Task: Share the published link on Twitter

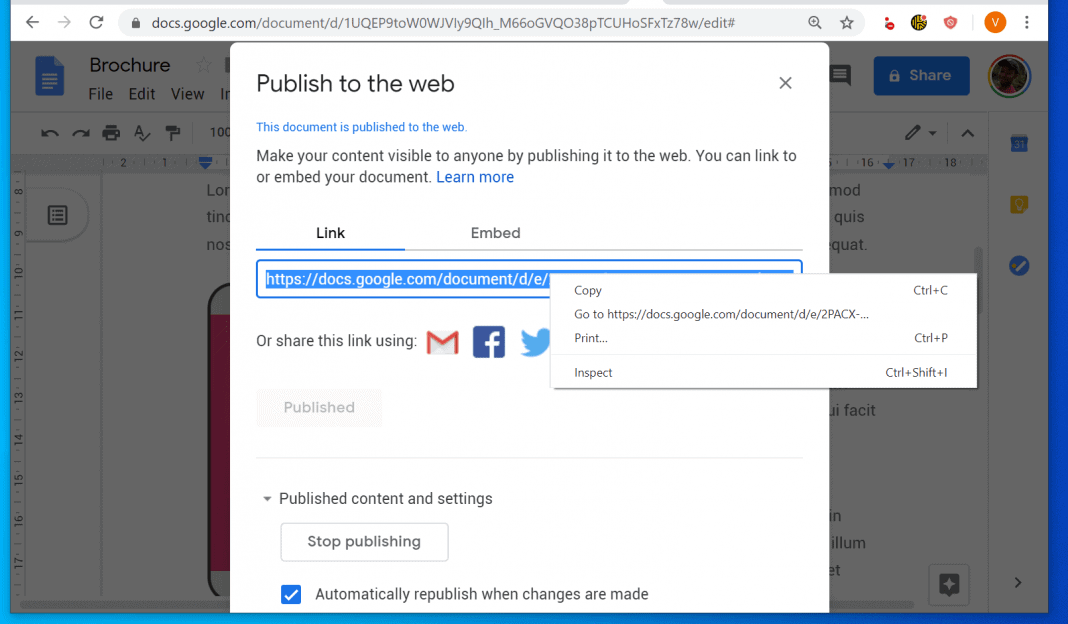Action: tap(535, 342)
